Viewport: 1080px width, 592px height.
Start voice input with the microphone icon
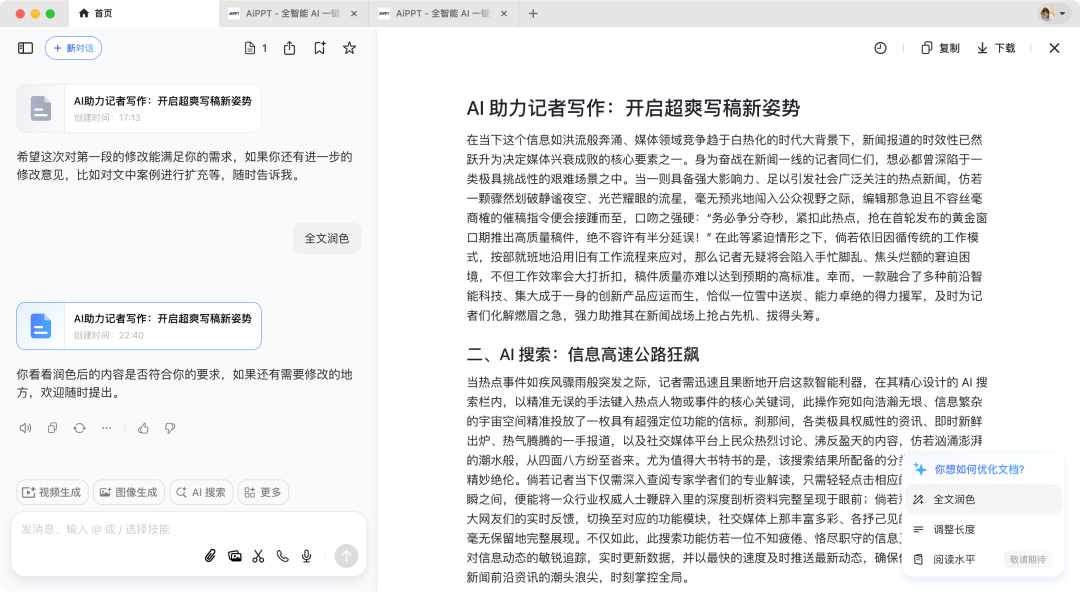coord(306,556)
